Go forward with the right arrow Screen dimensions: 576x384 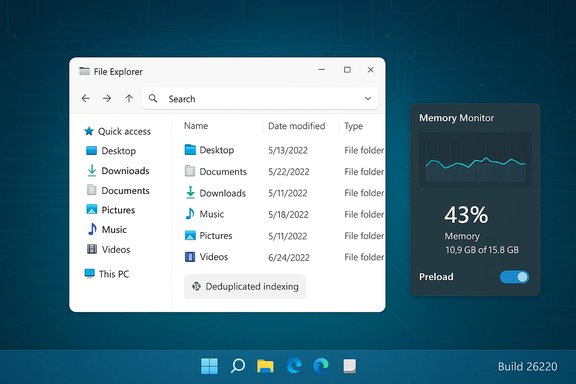point(107,98)
